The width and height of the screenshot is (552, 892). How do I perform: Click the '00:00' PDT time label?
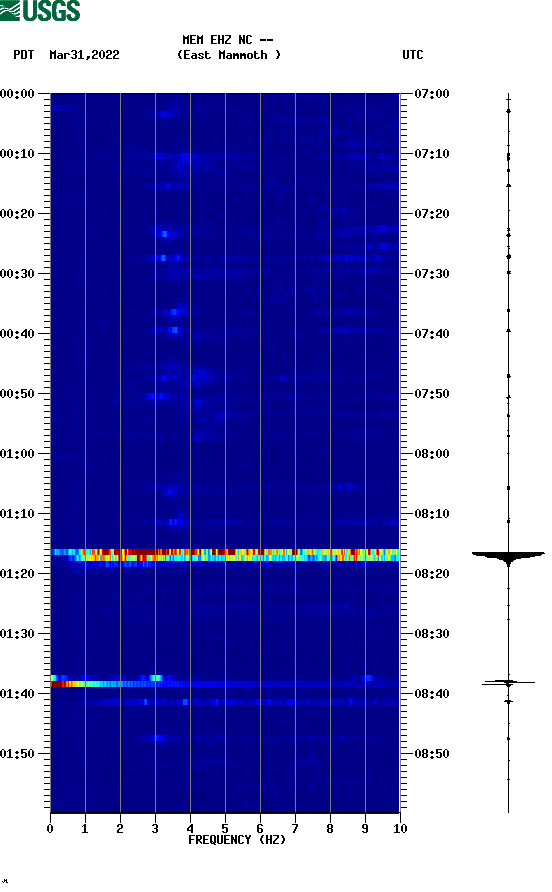point(18,94)
